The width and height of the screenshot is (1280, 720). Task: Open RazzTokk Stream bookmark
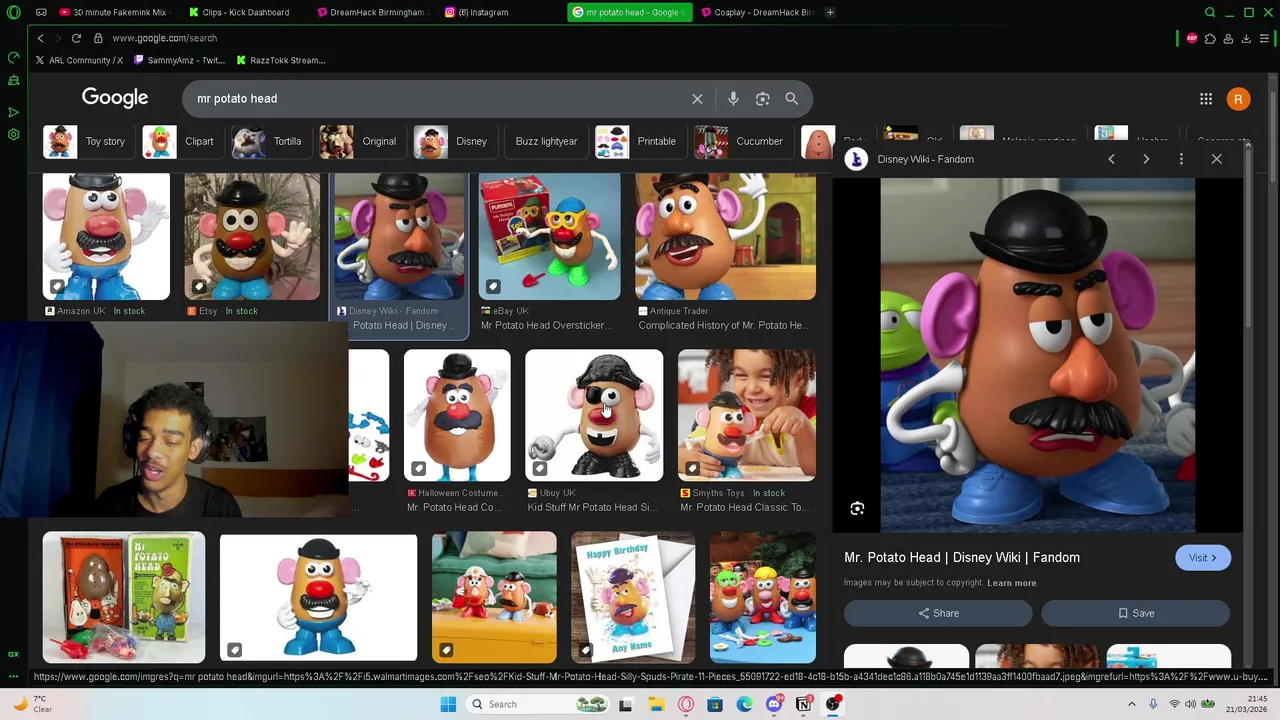click(x=281, y=60)
